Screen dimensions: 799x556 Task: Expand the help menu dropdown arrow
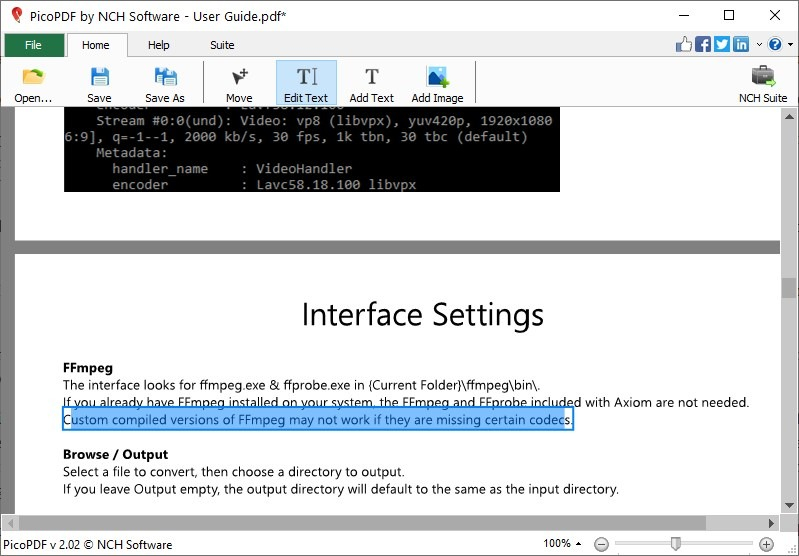tap(790, 45)
